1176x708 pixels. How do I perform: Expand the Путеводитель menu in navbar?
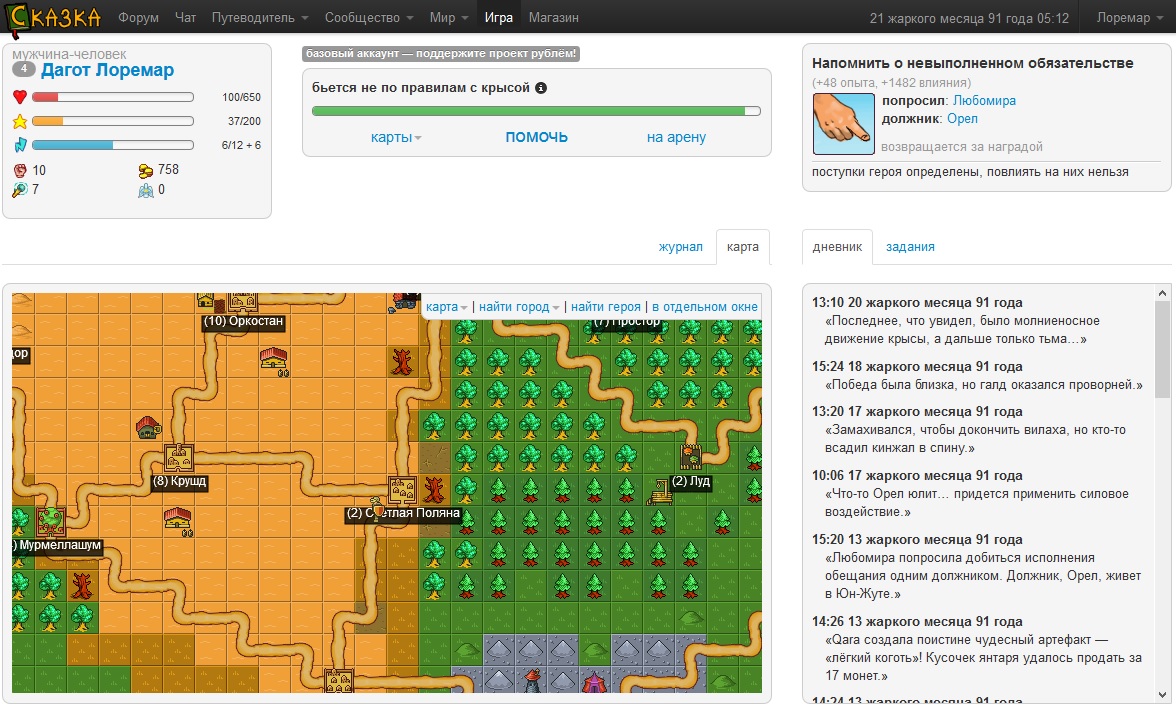coord(260,18)
